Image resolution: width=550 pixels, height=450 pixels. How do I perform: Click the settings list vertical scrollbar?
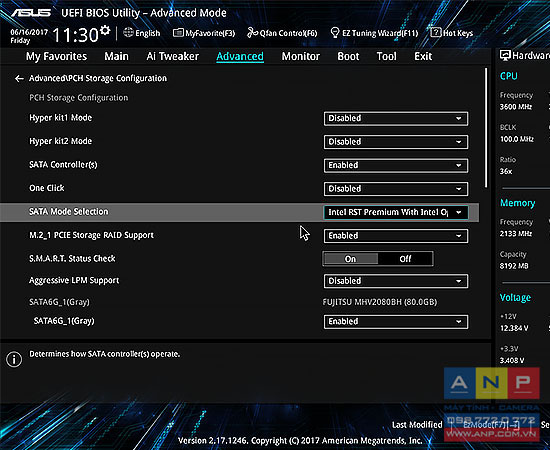pyautogui.click(x=486, y=128)
